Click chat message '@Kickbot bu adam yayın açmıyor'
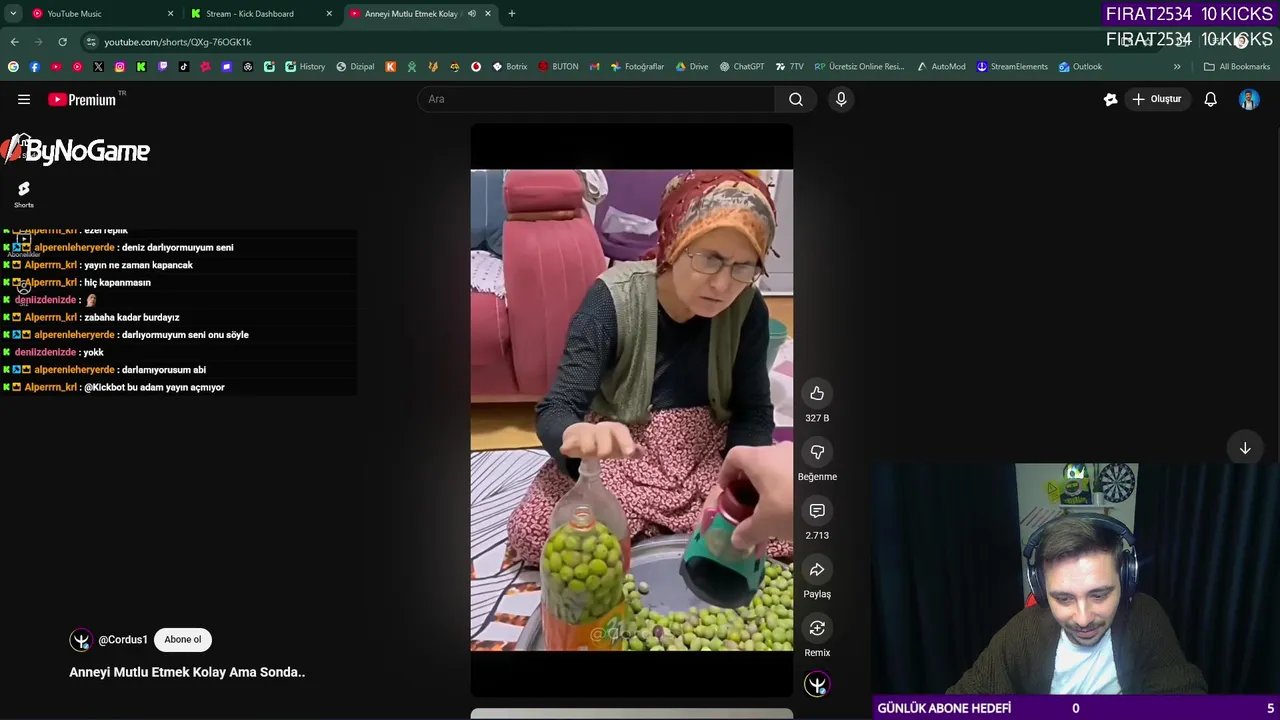The height and width of the screenshot is (720, 1280). coord(154,387)
